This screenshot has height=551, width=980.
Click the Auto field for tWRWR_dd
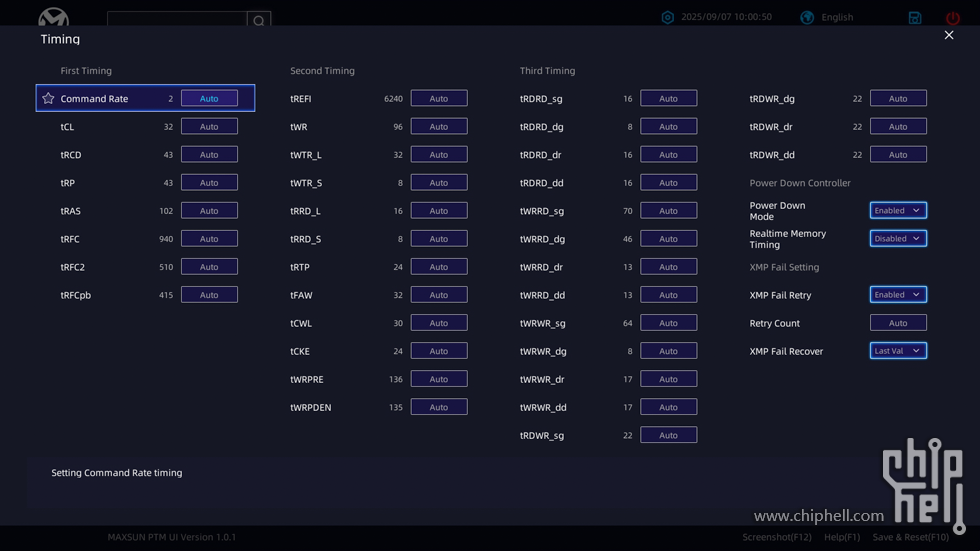click(x=669, y=407)
